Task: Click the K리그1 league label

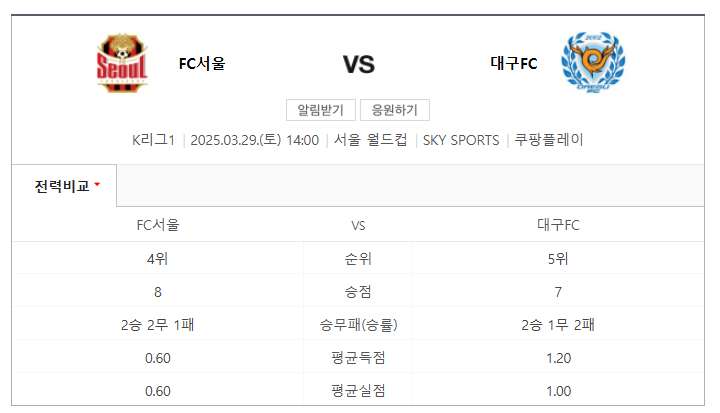Action: tap(153, 140)
